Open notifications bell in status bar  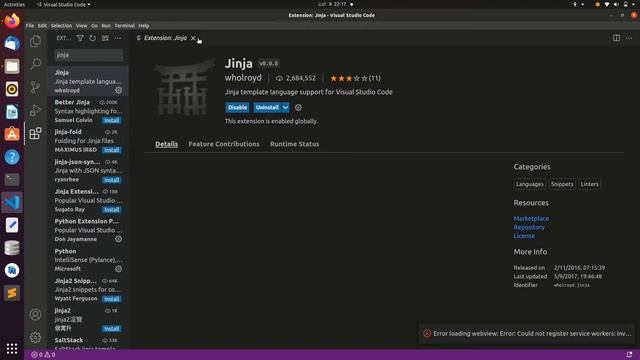tap(629, 354)
